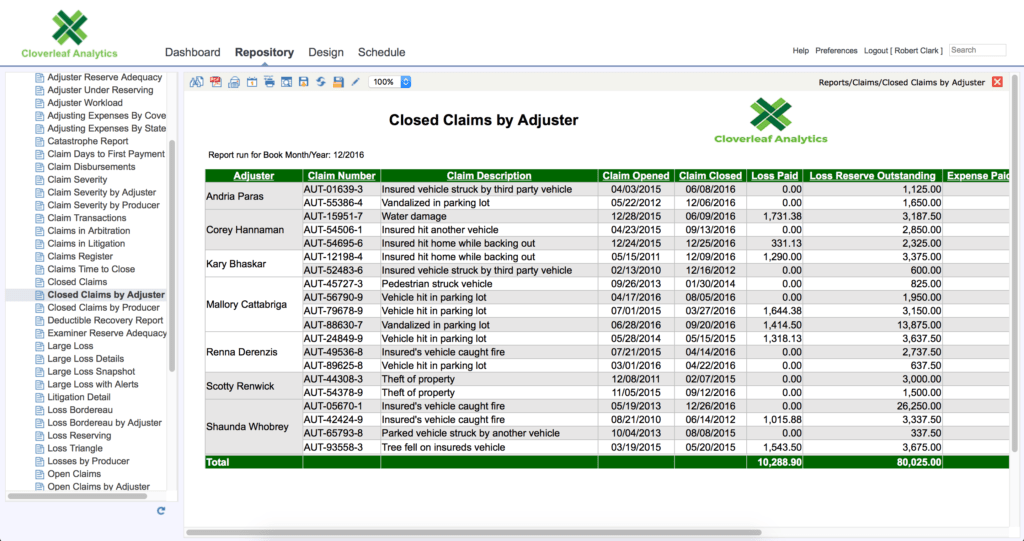Open Claim Severity by Adjuster report

coord(101,192)
